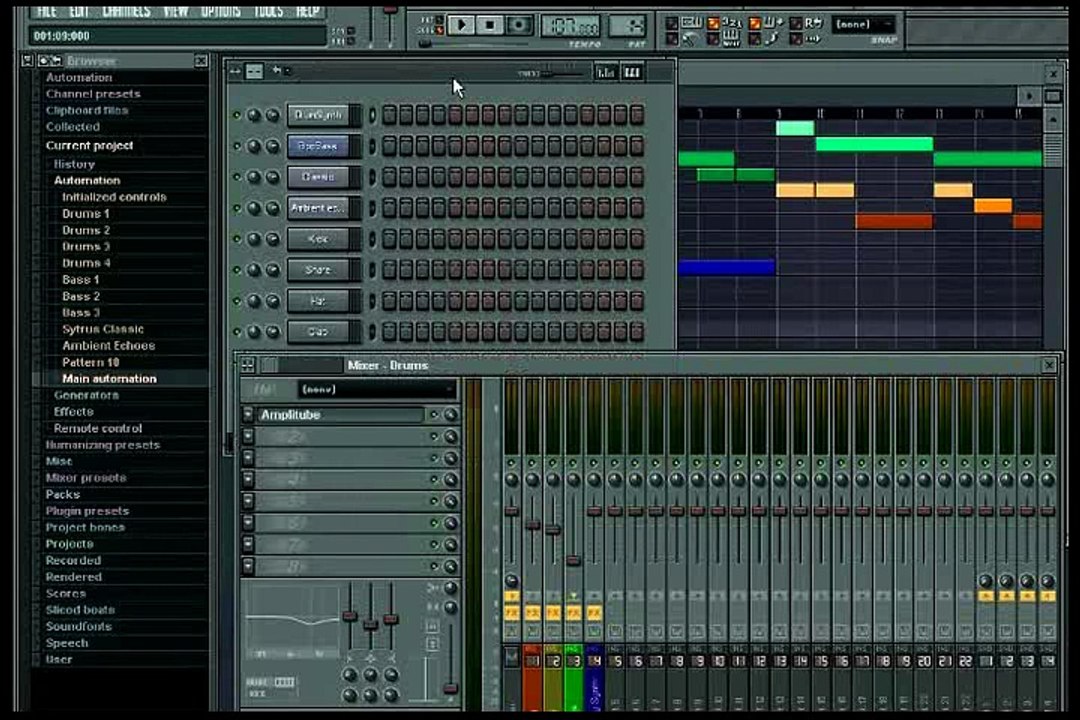Screen dimensions: 1080x720
Task: Click the blue clip in the playlist
Action: point(727,267)
